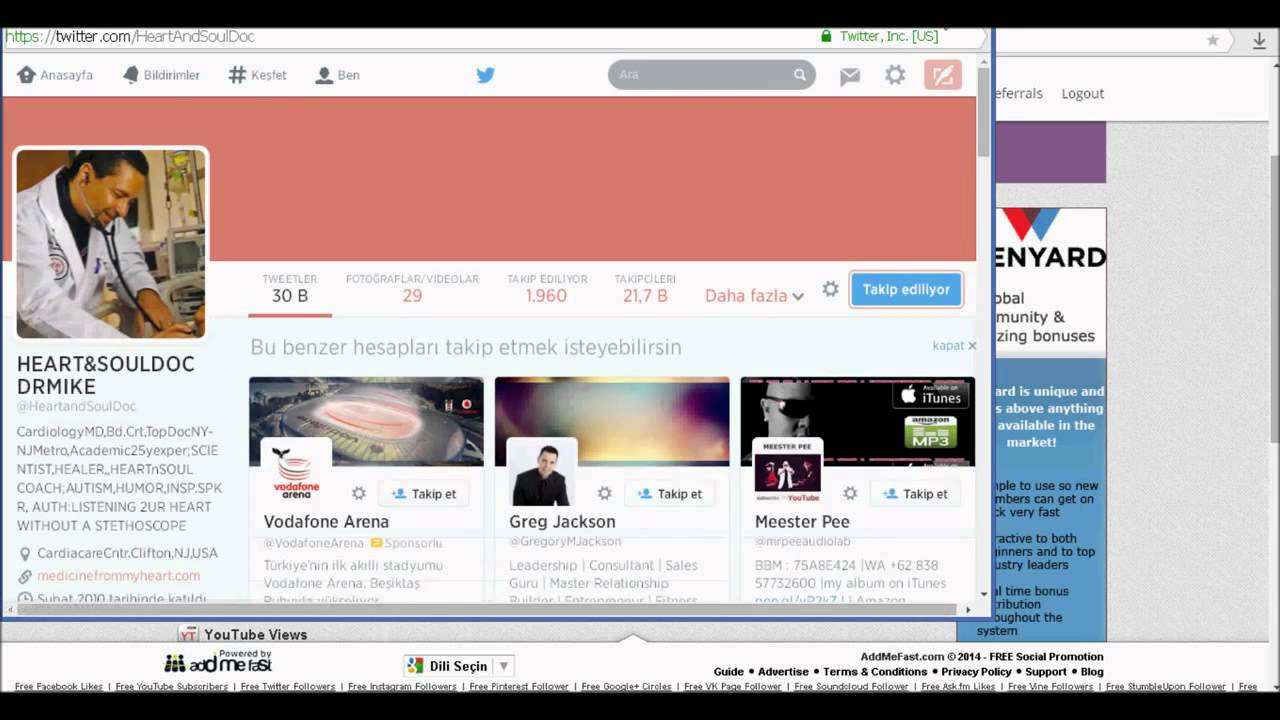
Task: Open Meester Pee profile name
Action: pos(802,521)
